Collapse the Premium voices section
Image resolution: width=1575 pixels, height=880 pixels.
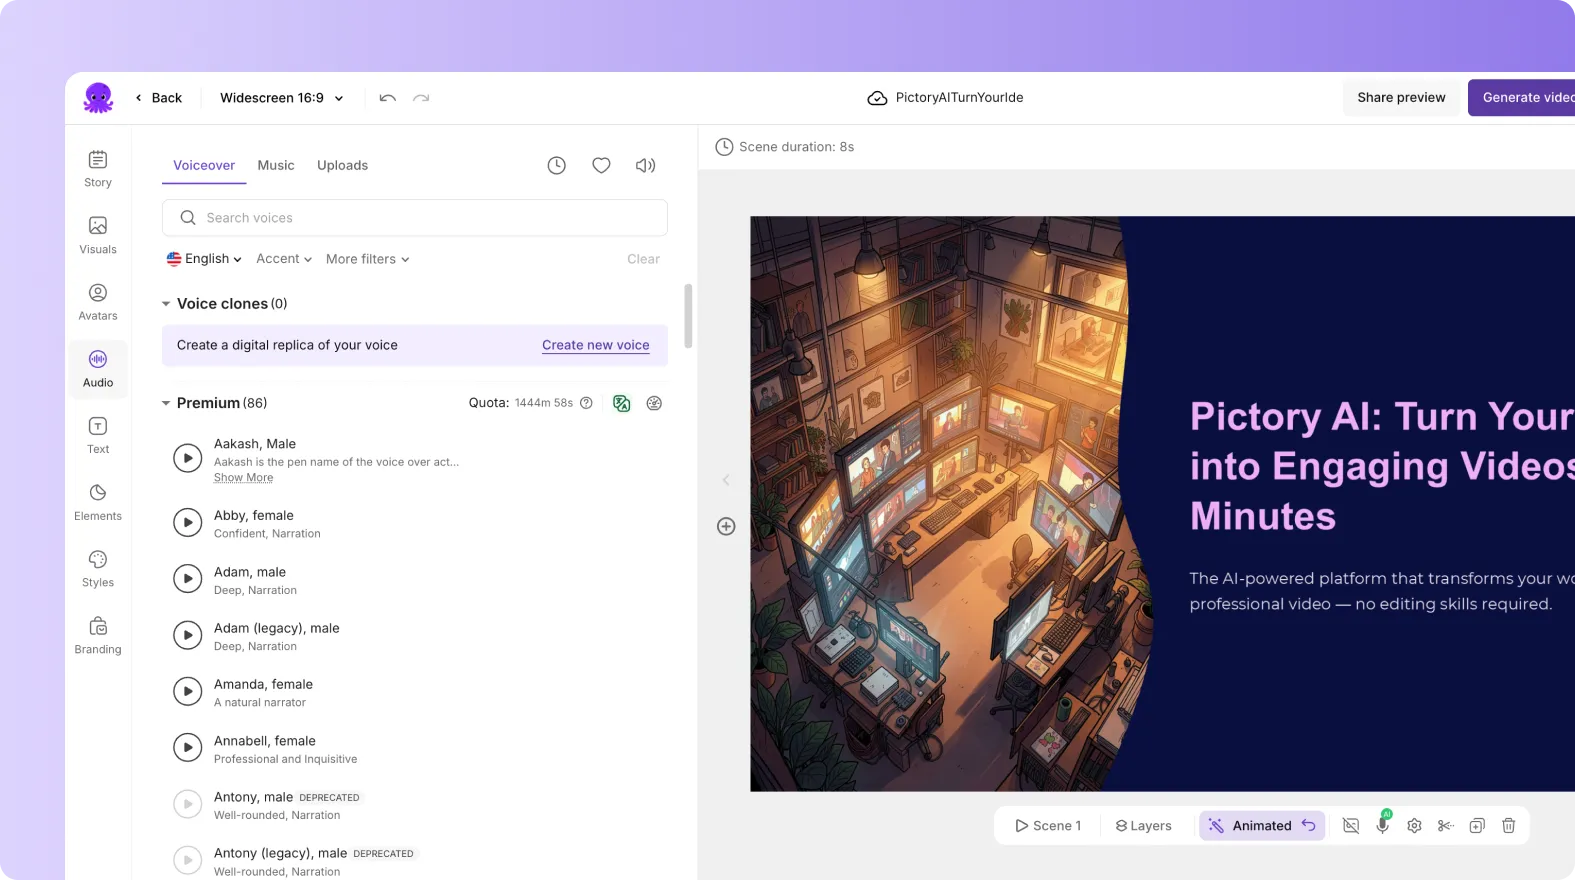(166, 403)
